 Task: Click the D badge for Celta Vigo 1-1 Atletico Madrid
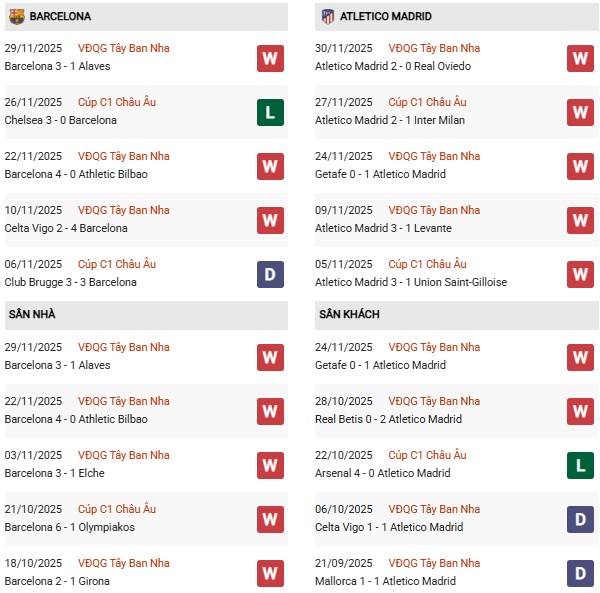click(x=580, y=519)
